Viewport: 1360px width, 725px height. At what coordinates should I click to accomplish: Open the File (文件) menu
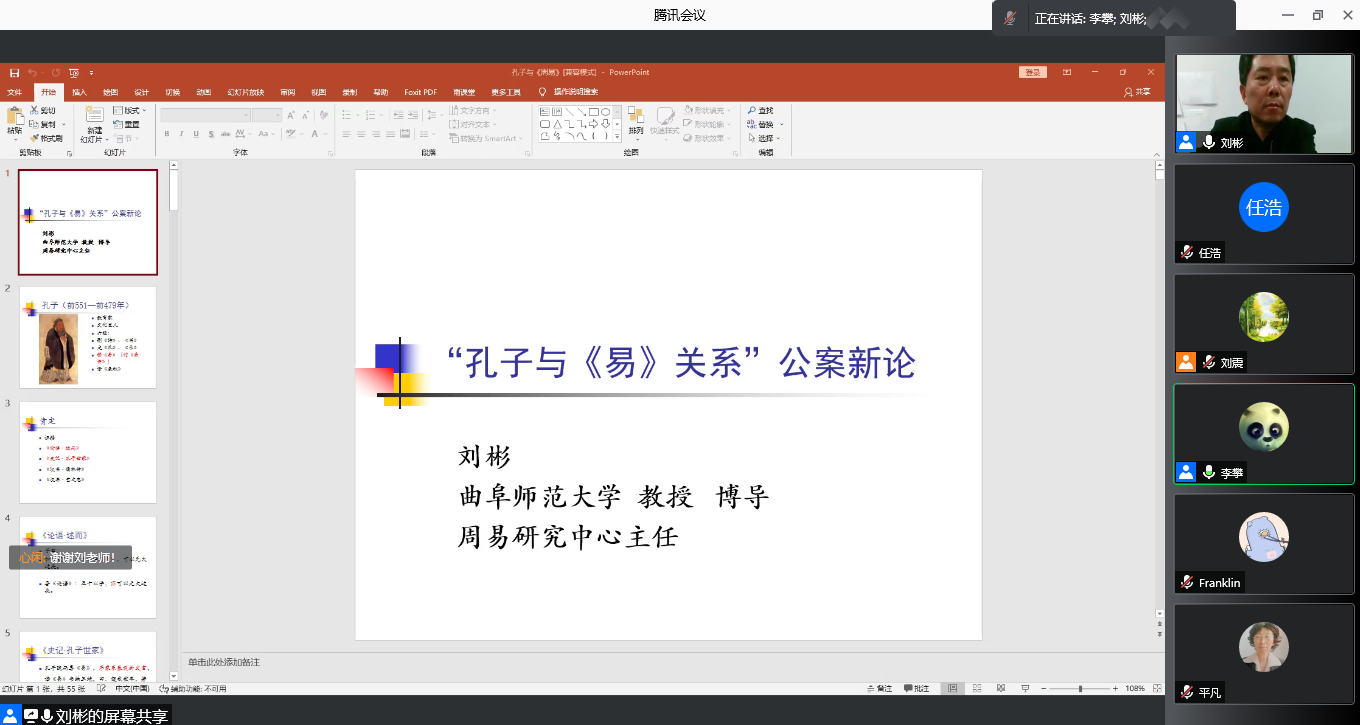click(x=14, y=92)
